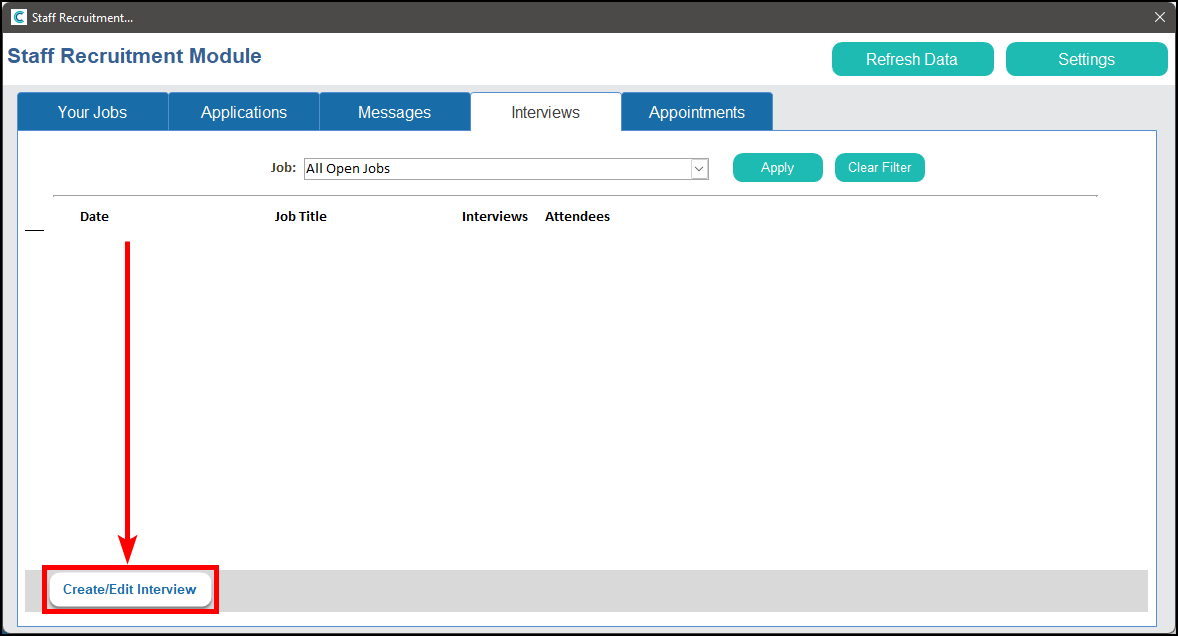The width and height of the screenshot is (1178, 636).
Task: Sort by the Date column header
Action: pos(94,217)
